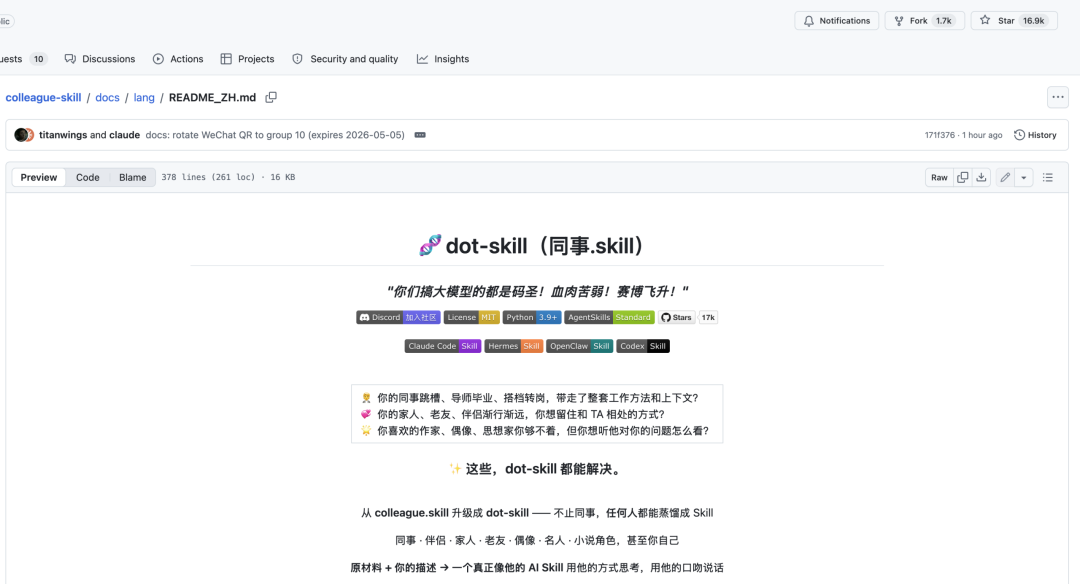This screenshot has height=584, width=1080.
Task: Click the License MIT badge
Action: pos(472,317)
